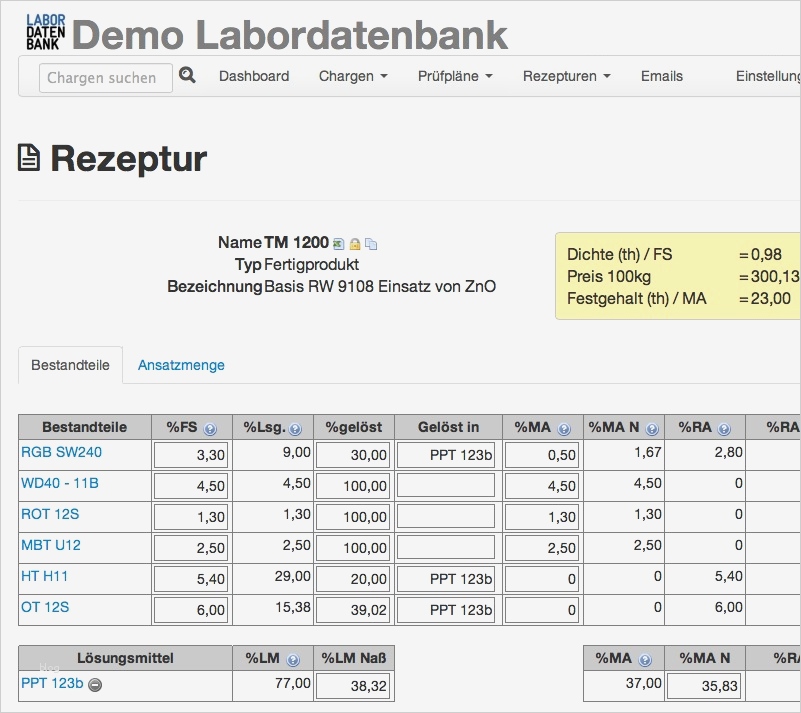
Task: Click the %FS field for HT H11
Action: [191, 579]
